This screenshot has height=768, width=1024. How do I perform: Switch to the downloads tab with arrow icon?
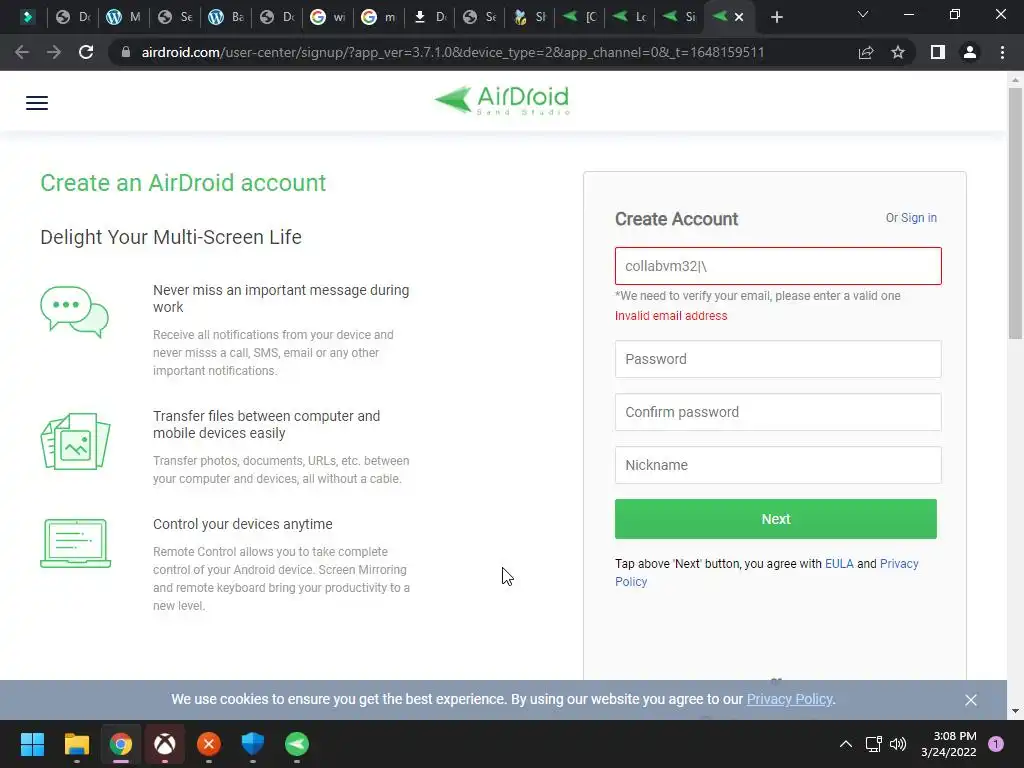pos(429,17)
